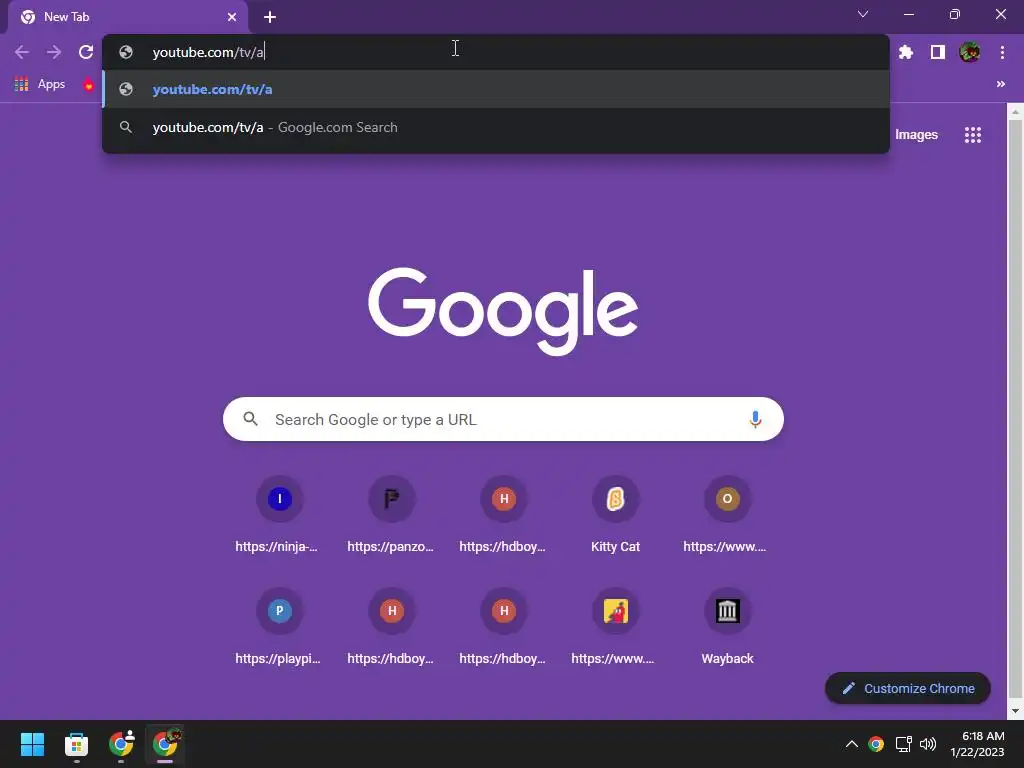Open the playpi shortcut tile
Screen dimensions: 1024x768
(x=280, y=628)
